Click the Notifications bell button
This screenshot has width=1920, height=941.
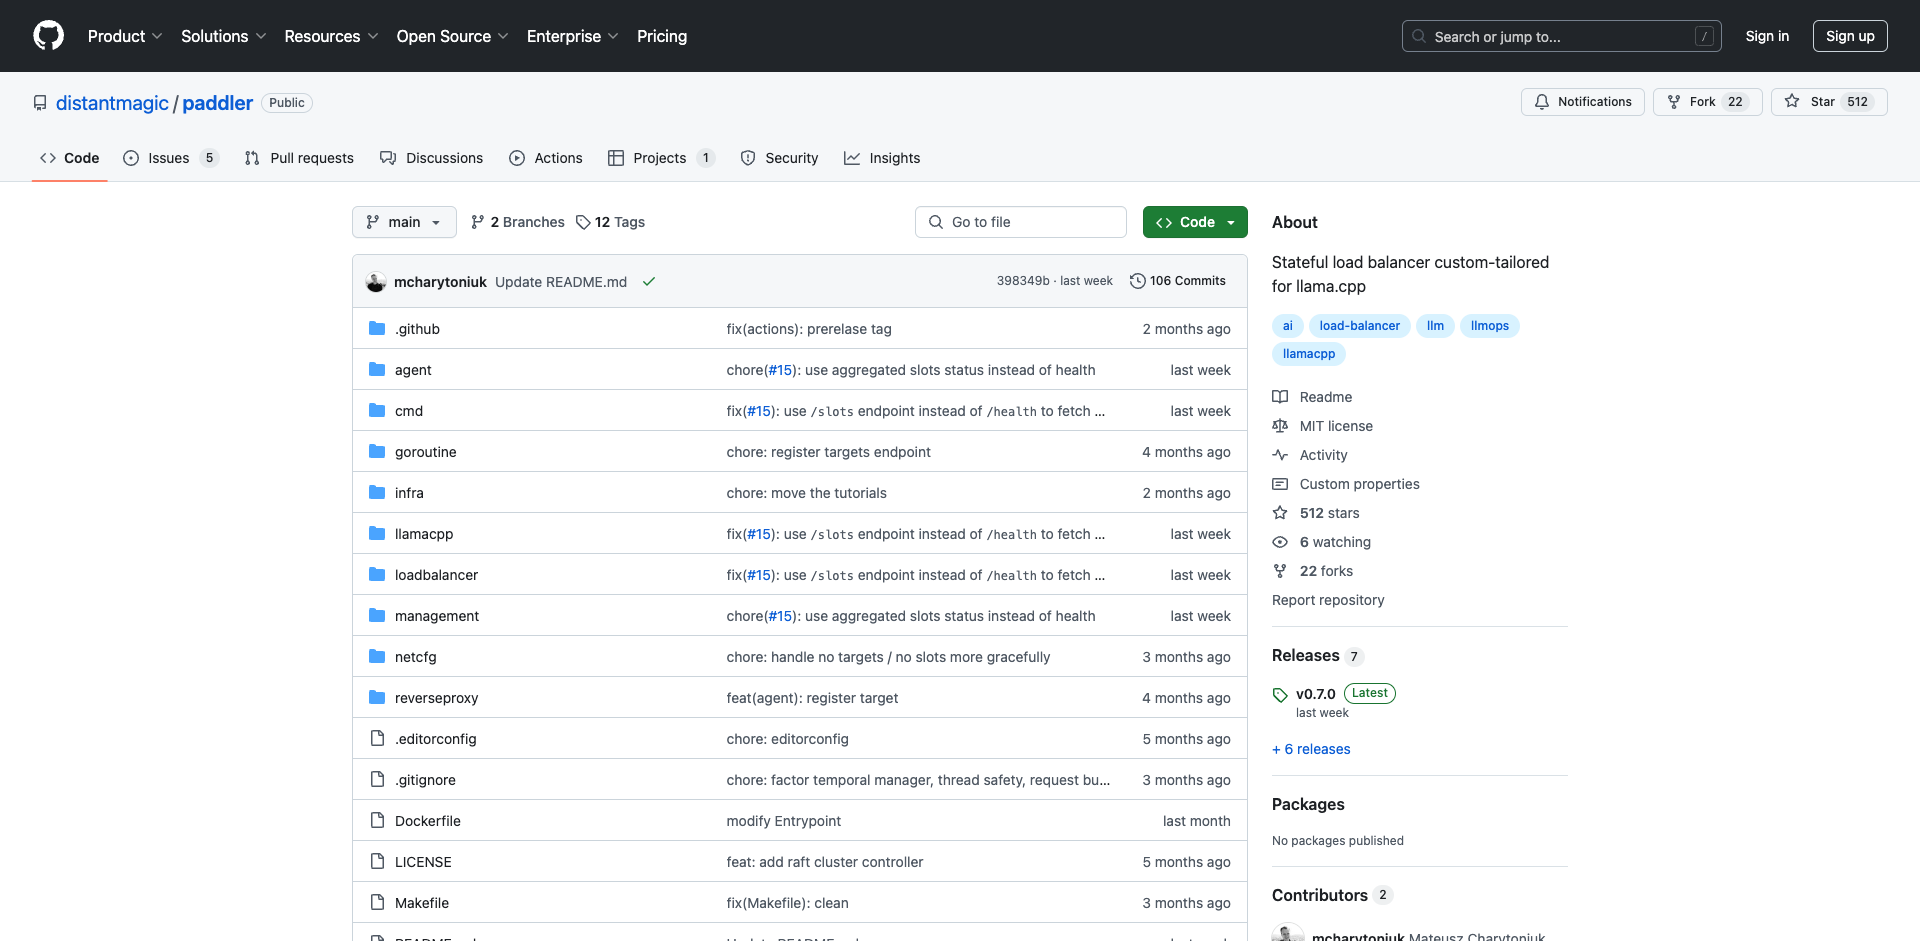point(1582,102)
